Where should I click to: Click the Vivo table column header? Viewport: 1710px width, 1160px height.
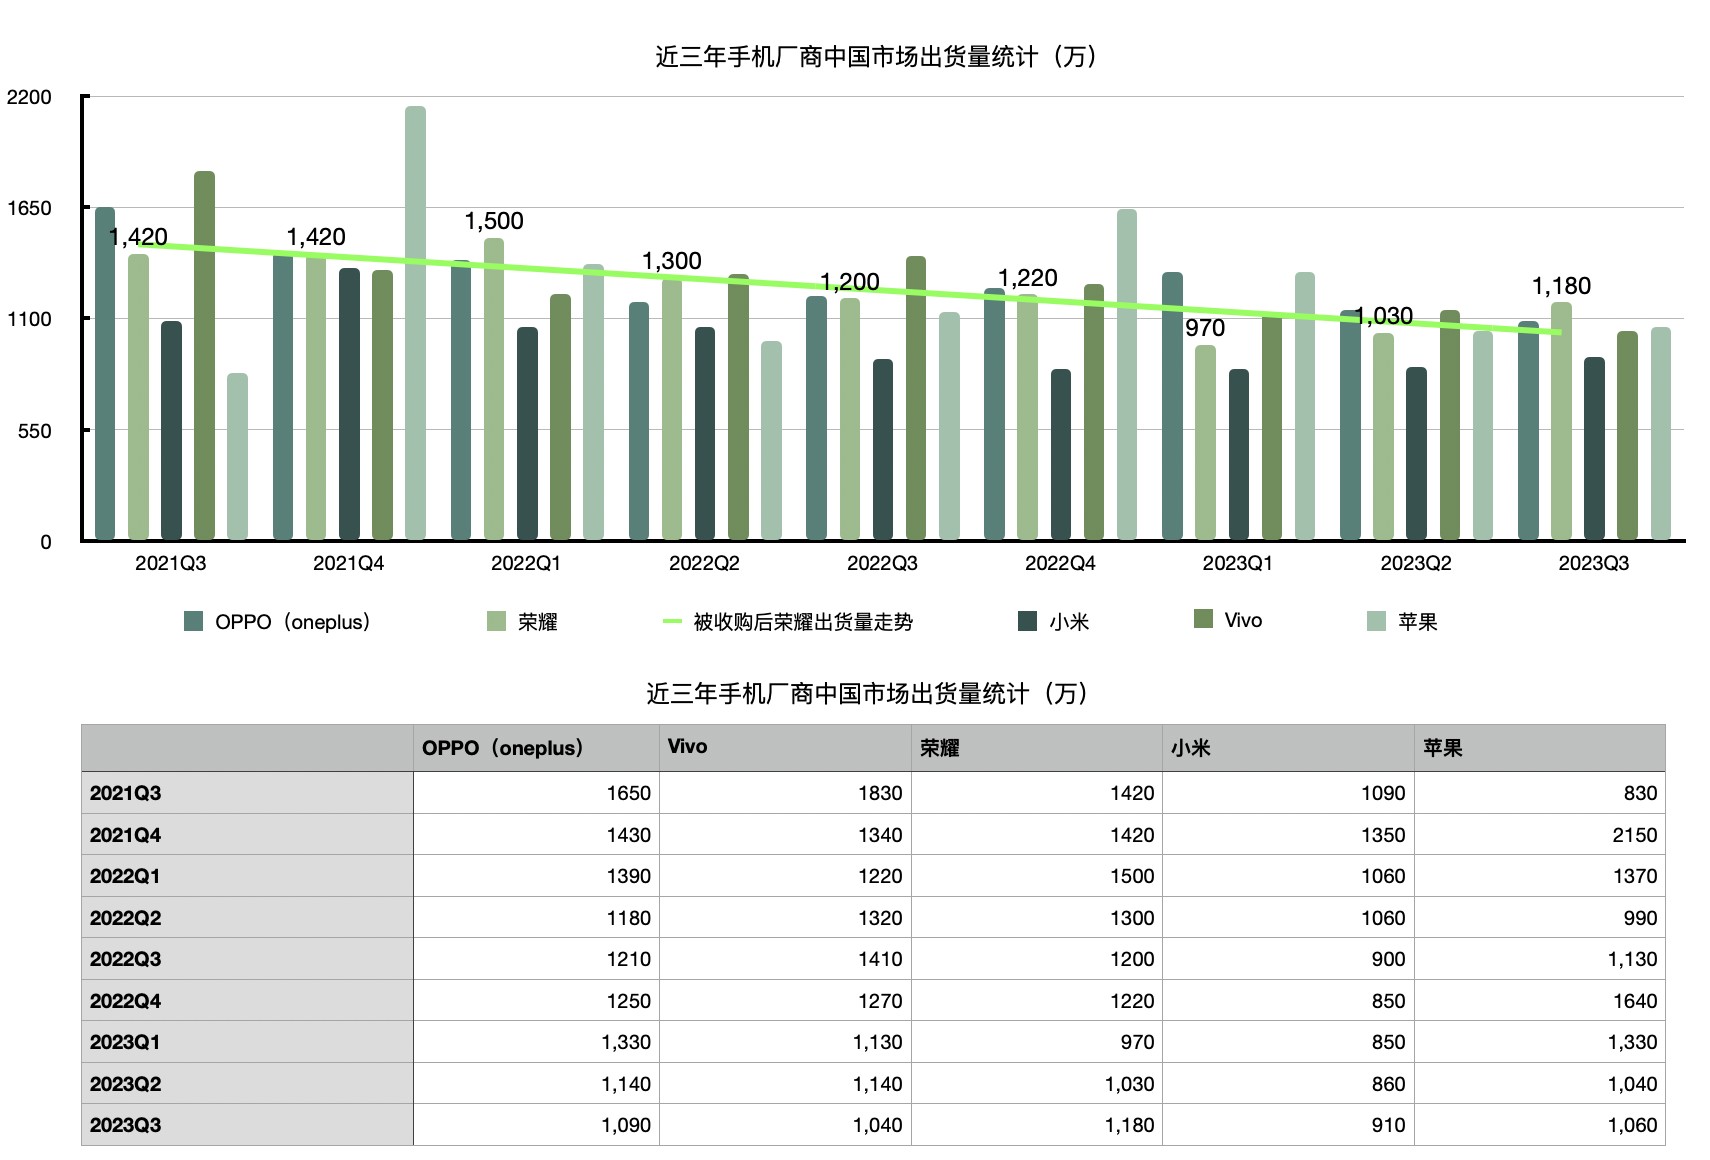[x=785, y=748]
